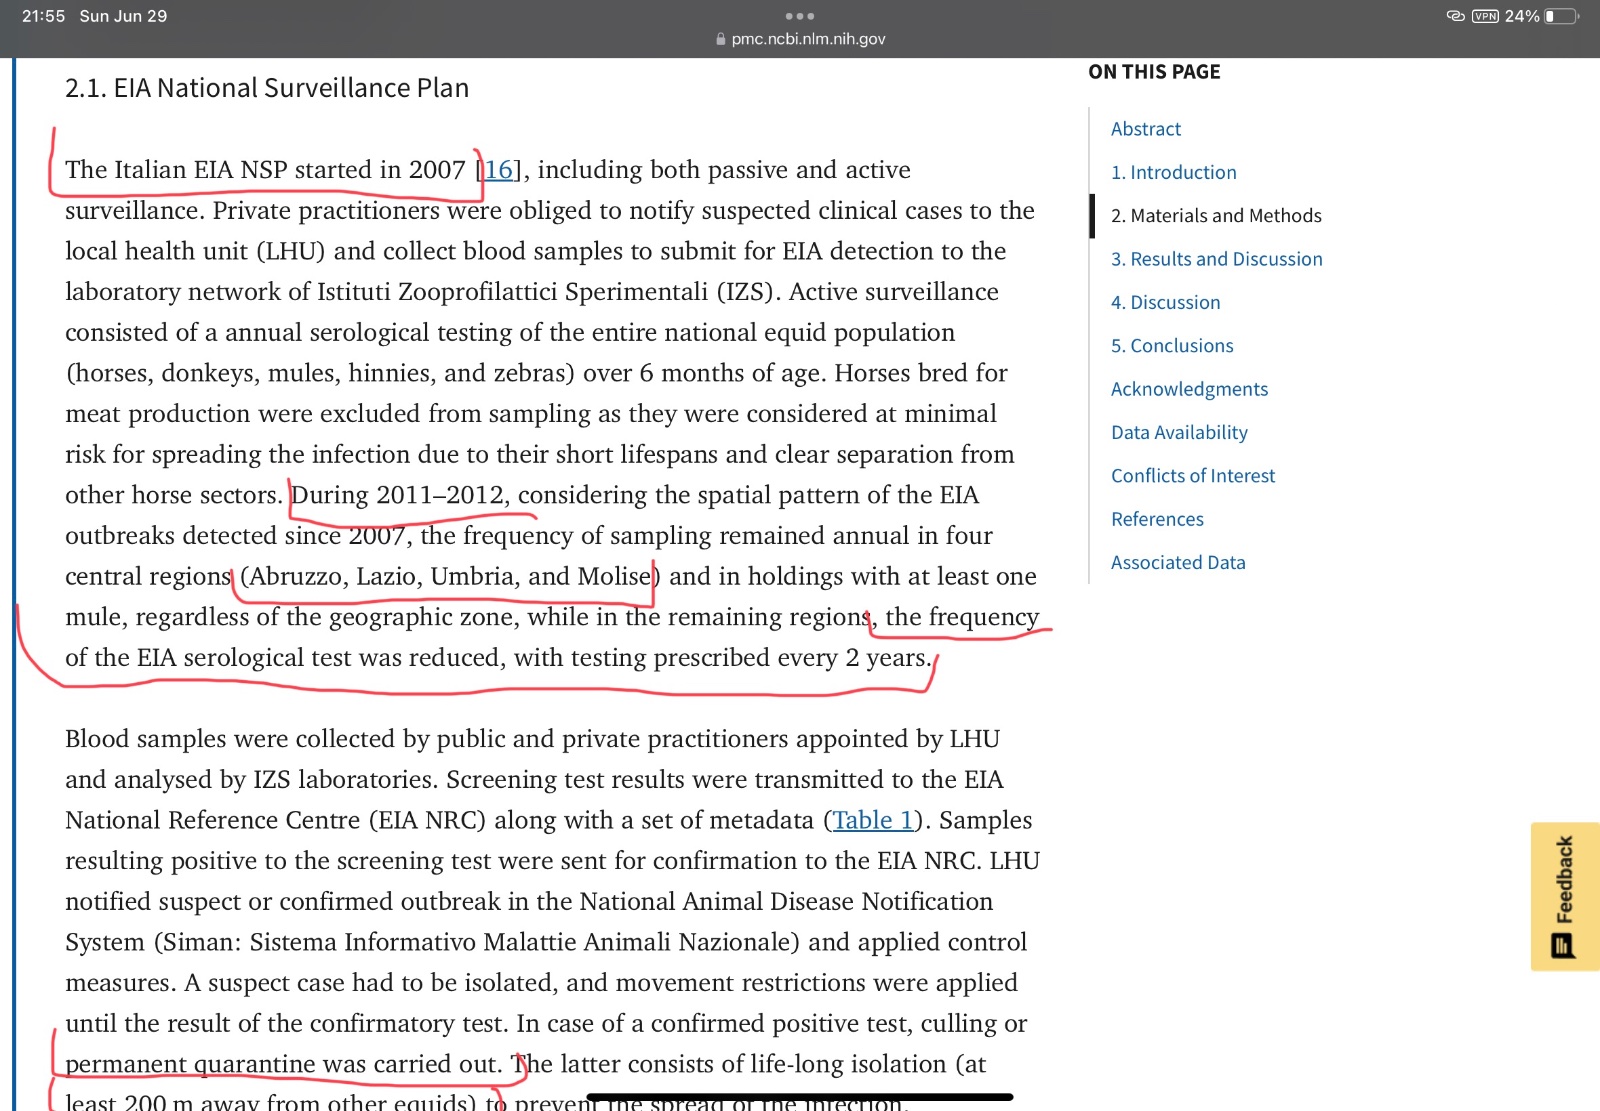The image size is (1600, 1111).
Task: Go to Conflicts of Interest section
Action: 1193,475
